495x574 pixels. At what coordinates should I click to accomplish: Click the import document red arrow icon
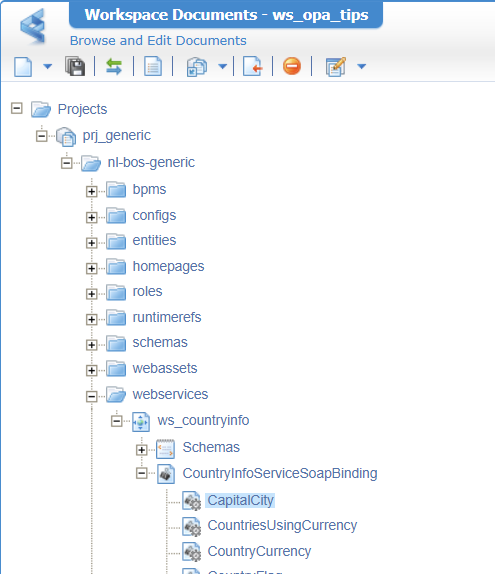[x=253, y=66]
